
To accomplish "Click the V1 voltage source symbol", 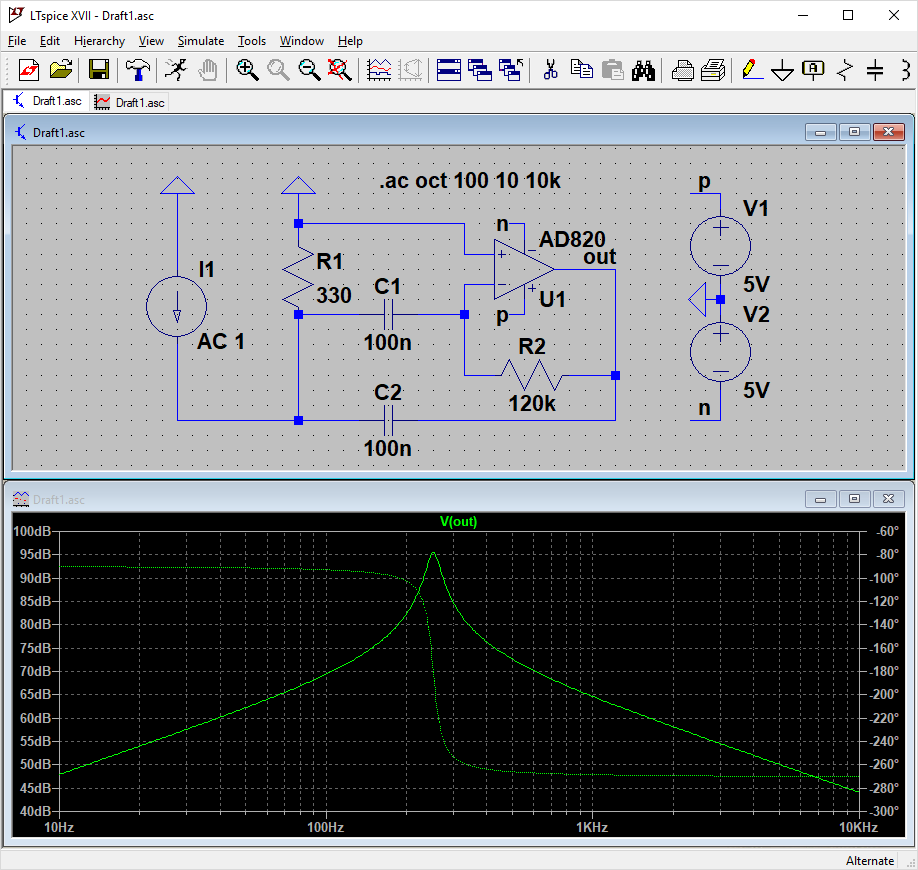I will pos(720,246).
